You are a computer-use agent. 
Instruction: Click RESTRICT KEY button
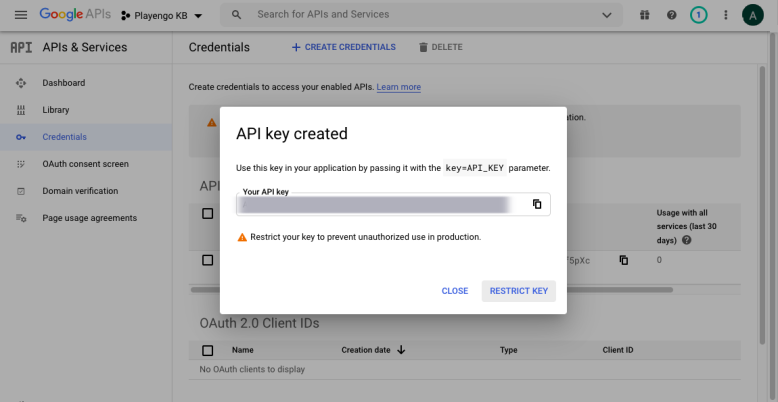point(519,291)
